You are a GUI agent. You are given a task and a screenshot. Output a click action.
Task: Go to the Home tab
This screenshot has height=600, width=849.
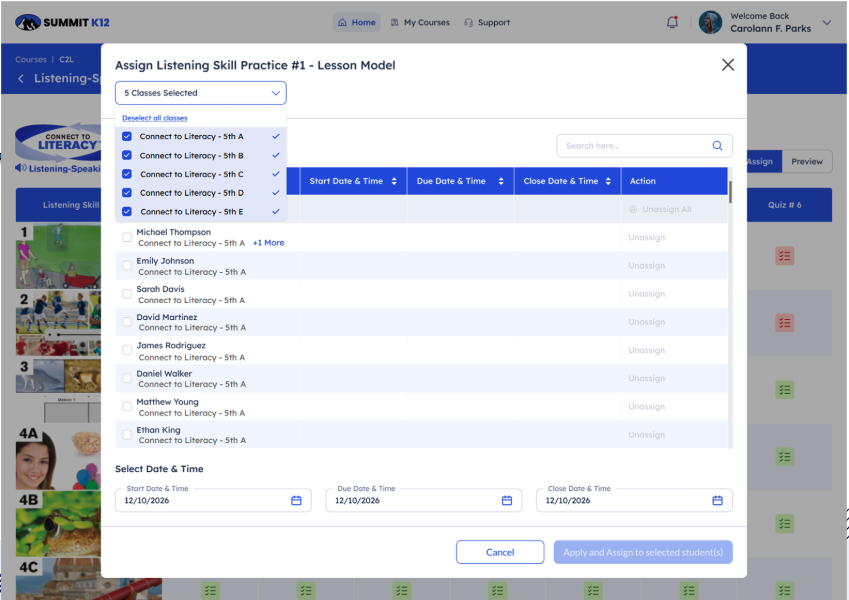coord(357,22)
